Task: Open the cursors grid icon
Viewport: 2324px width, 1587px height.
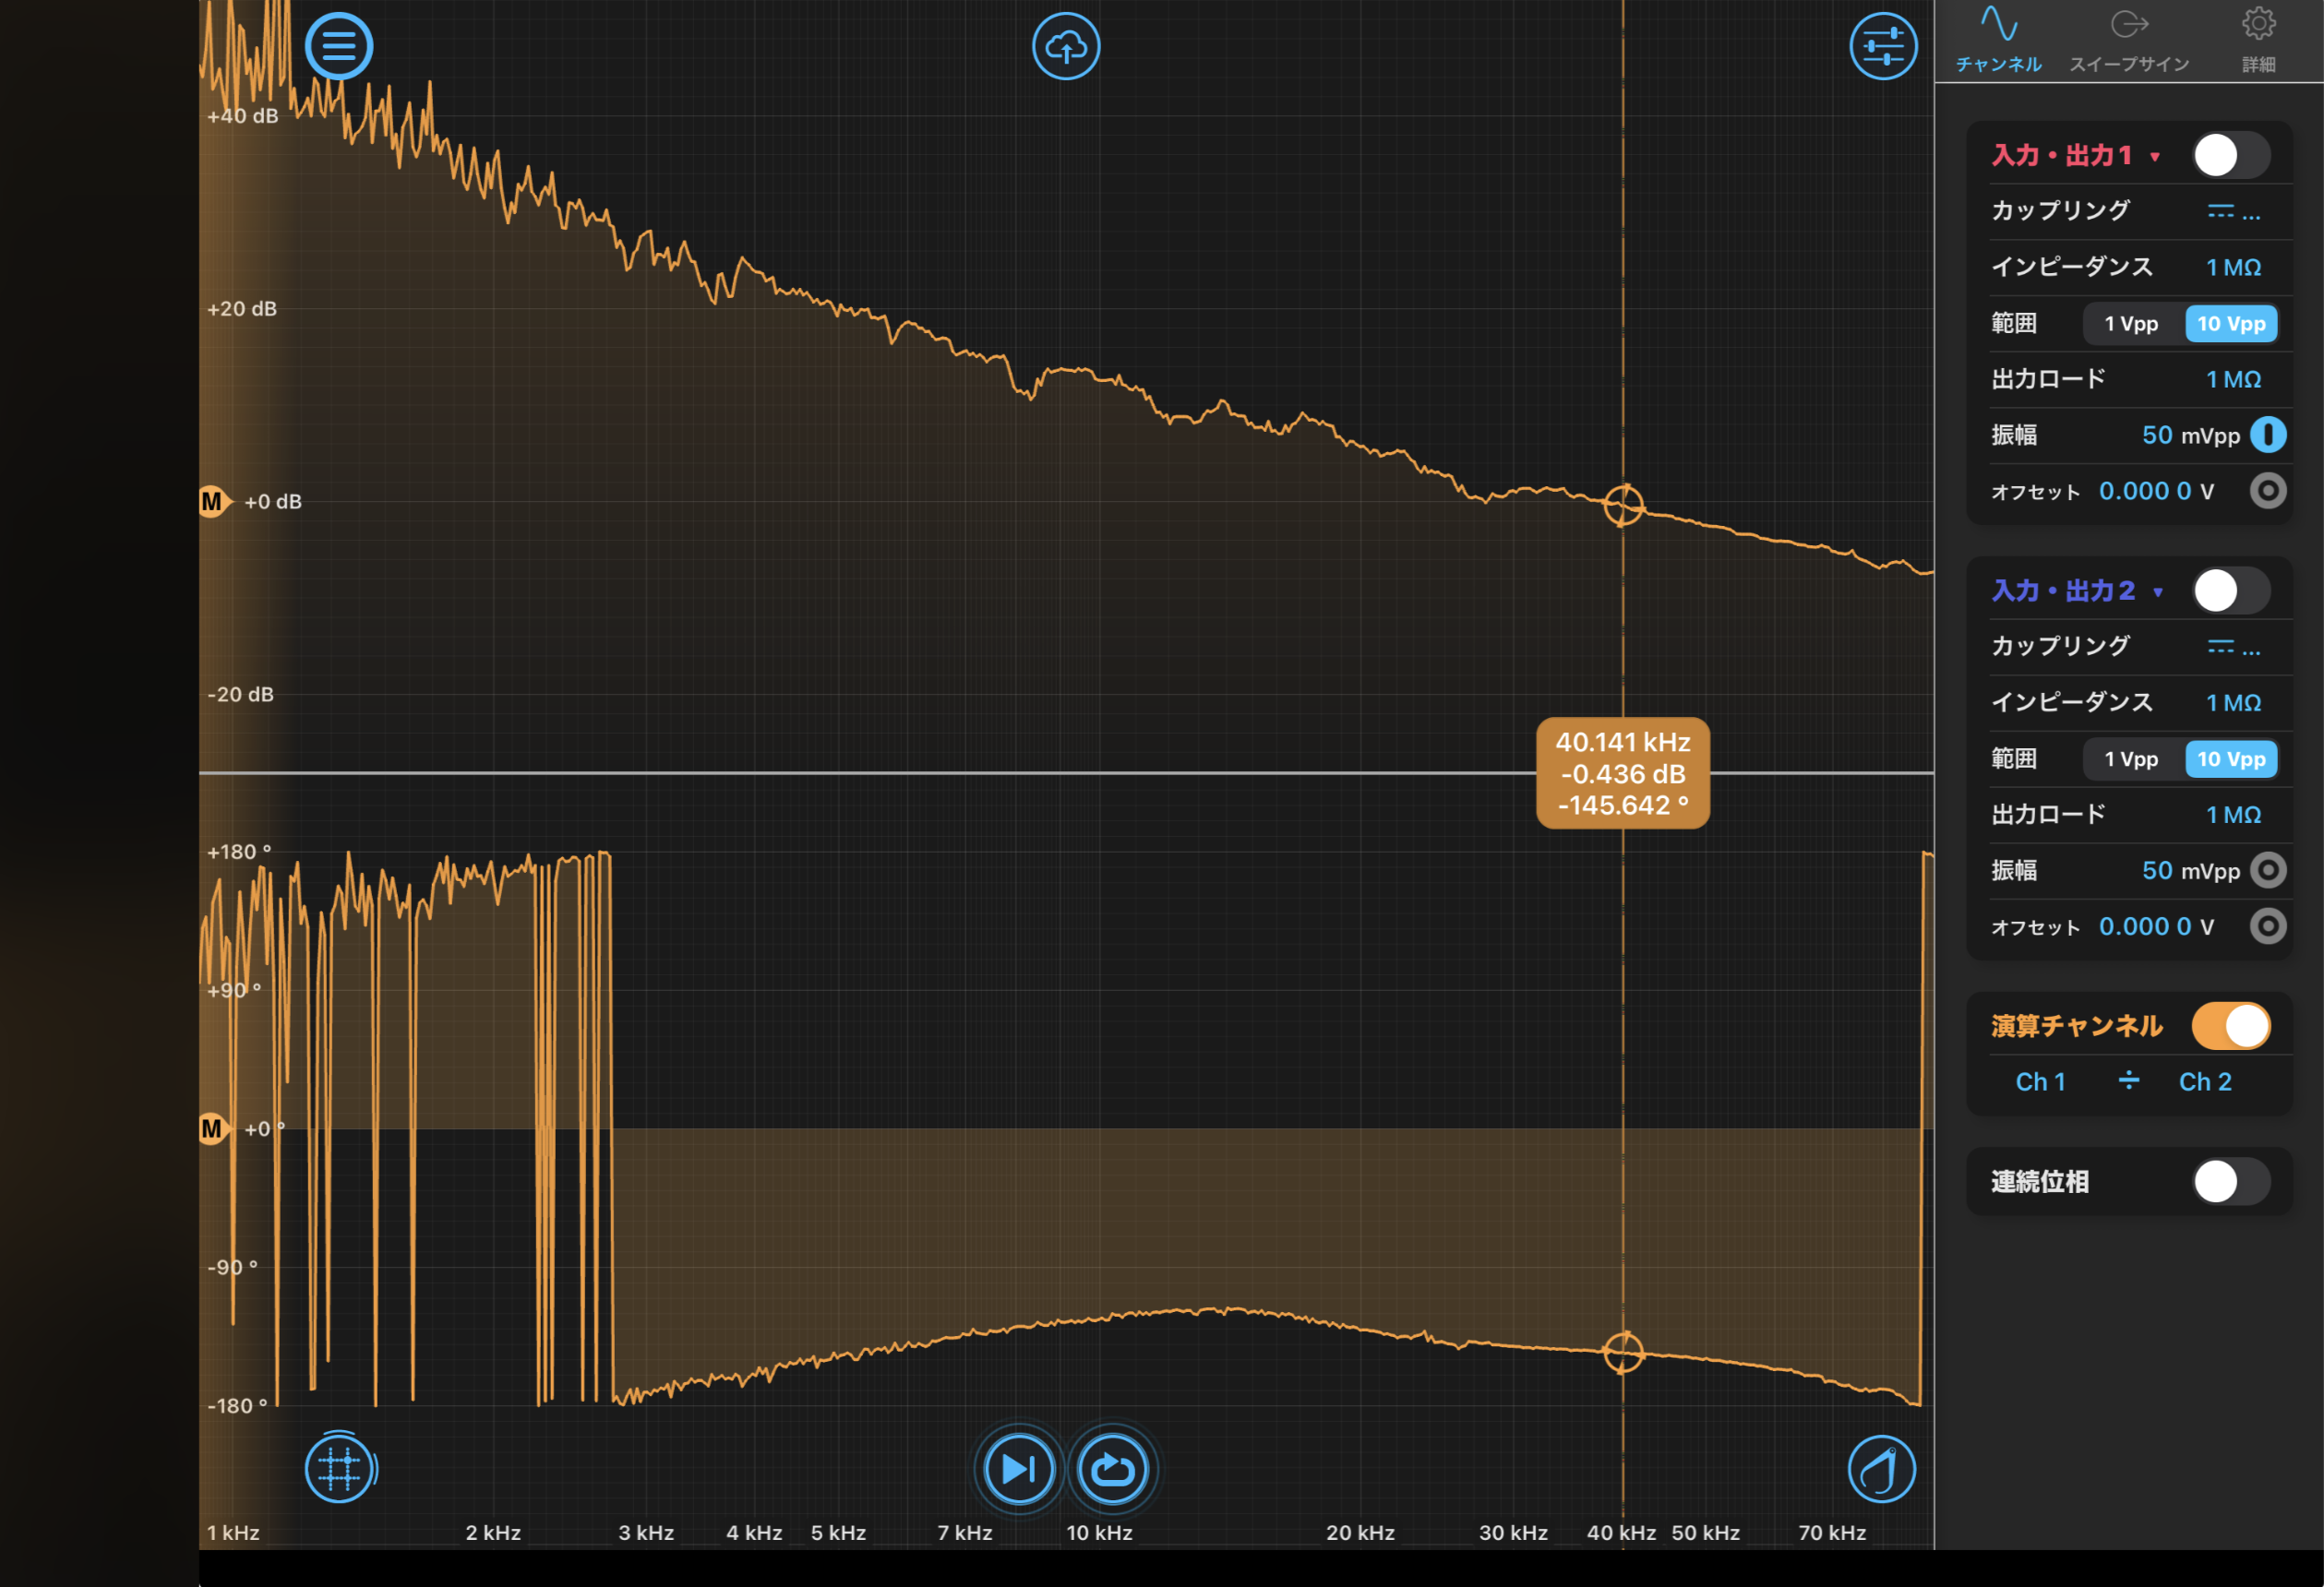Action: 340,1468
